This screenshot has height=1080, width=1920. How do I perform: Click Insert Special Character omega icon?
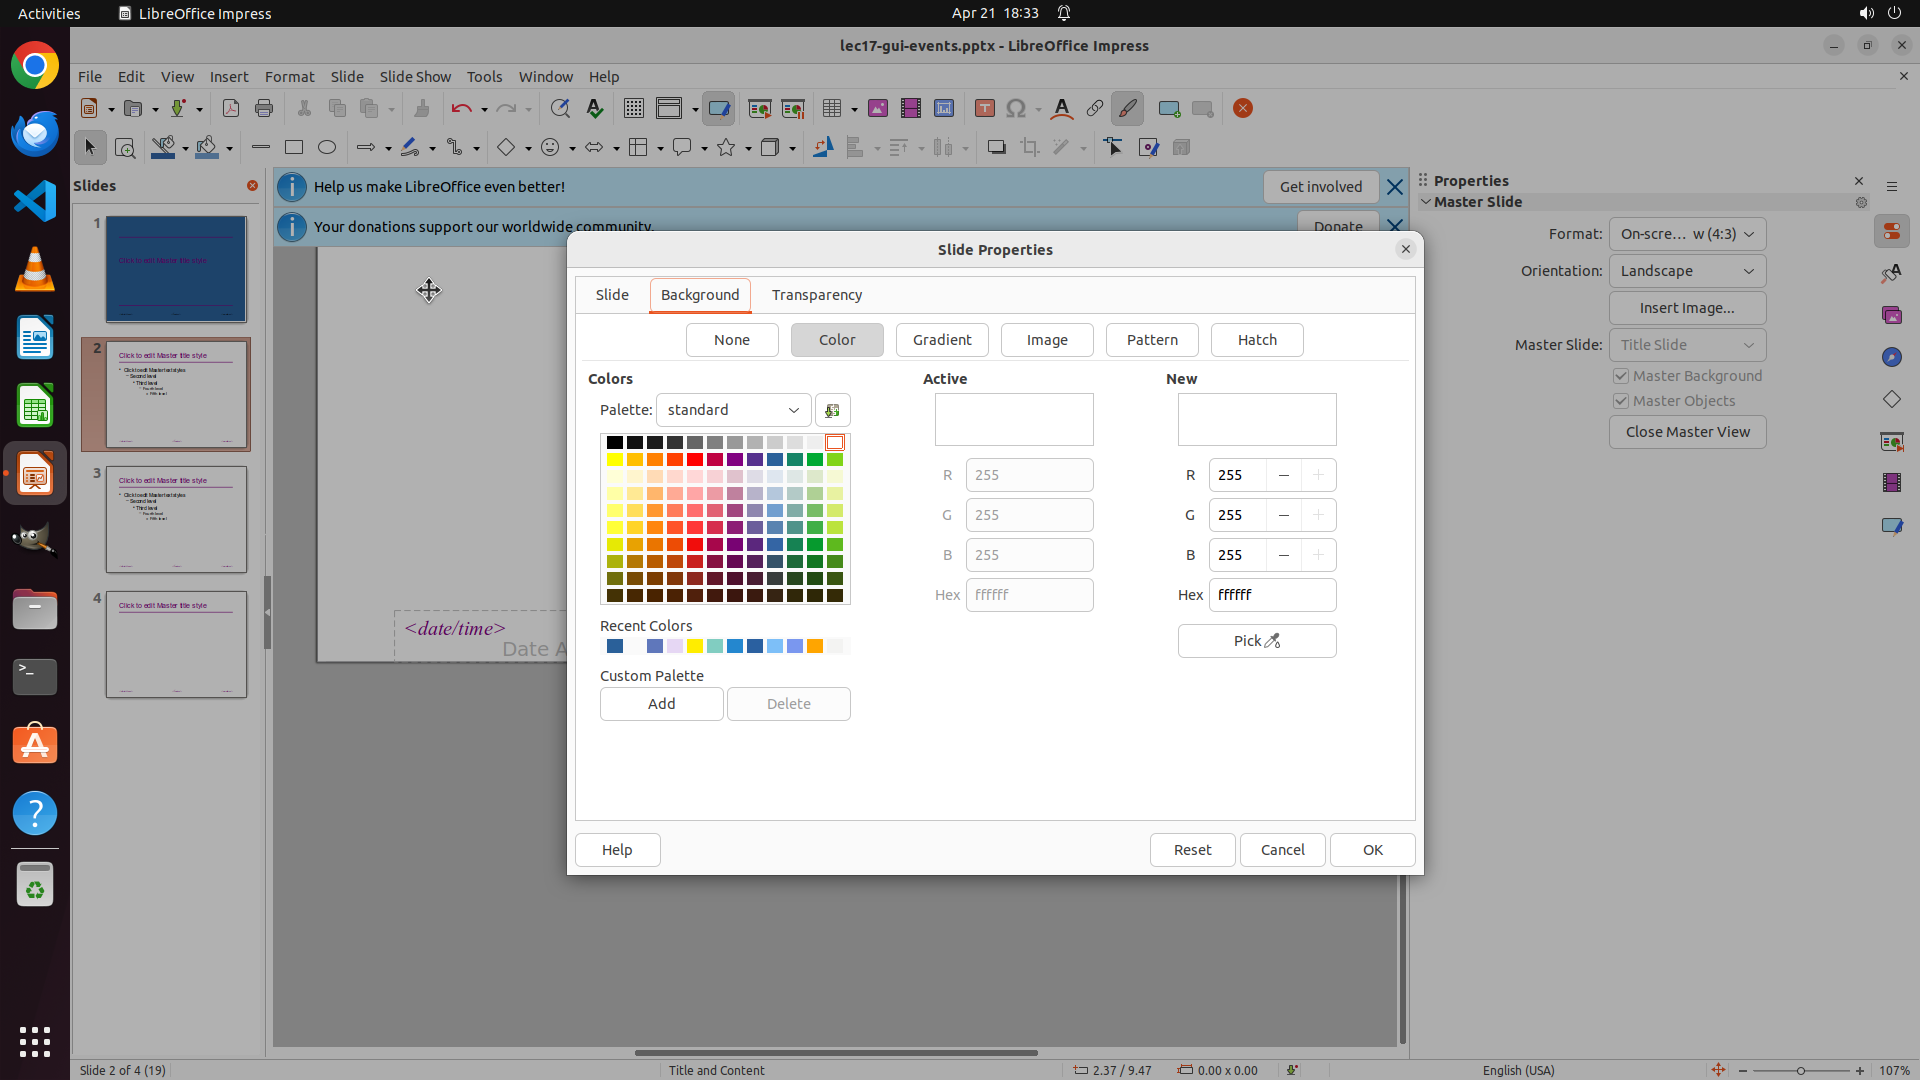1016,109
